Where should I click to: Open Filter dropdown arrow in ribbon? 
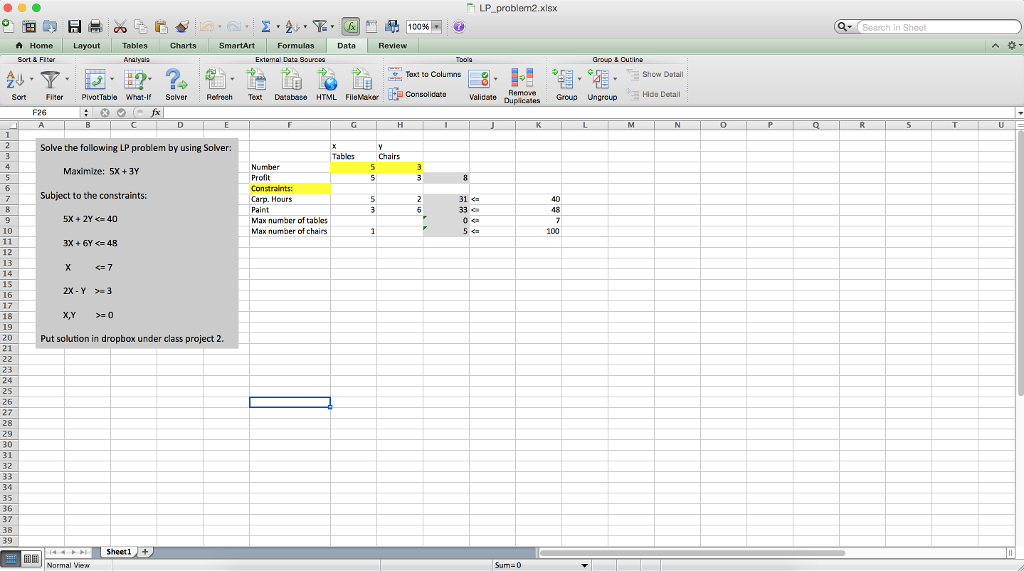tap(67, 80)
